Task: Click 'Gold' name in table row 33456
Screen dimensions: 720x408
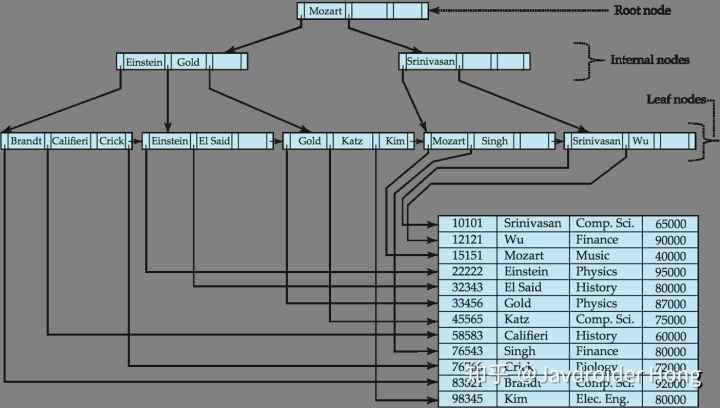Action: point(518,303)
